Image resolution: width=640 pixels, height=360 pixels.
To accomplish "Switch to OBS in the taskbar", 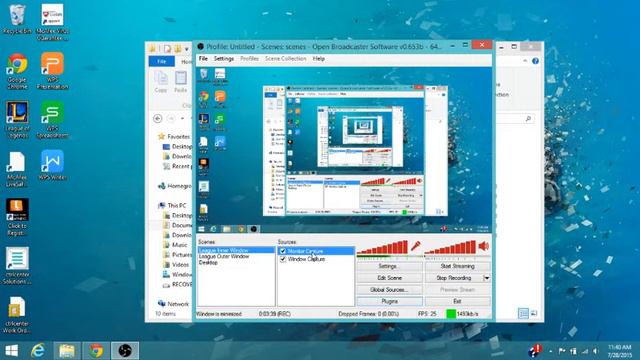I will [125, 351].
